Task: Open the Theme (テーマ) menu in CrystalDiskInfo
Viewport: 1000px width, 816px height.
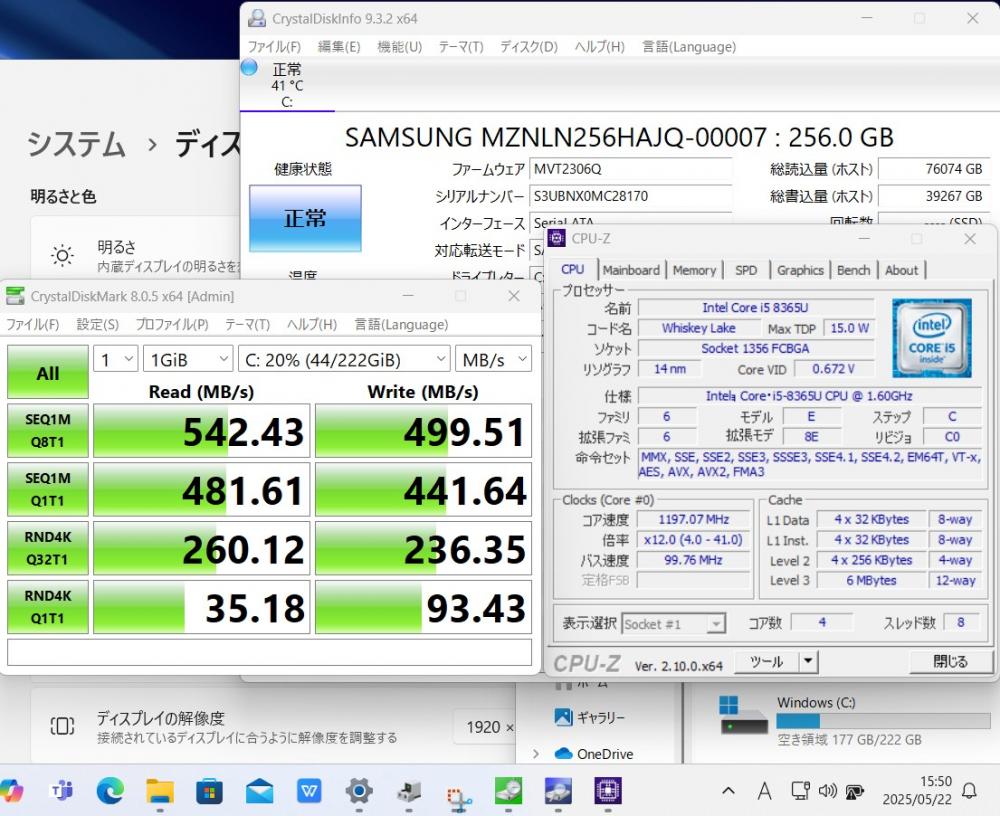Action: [460, 47]
